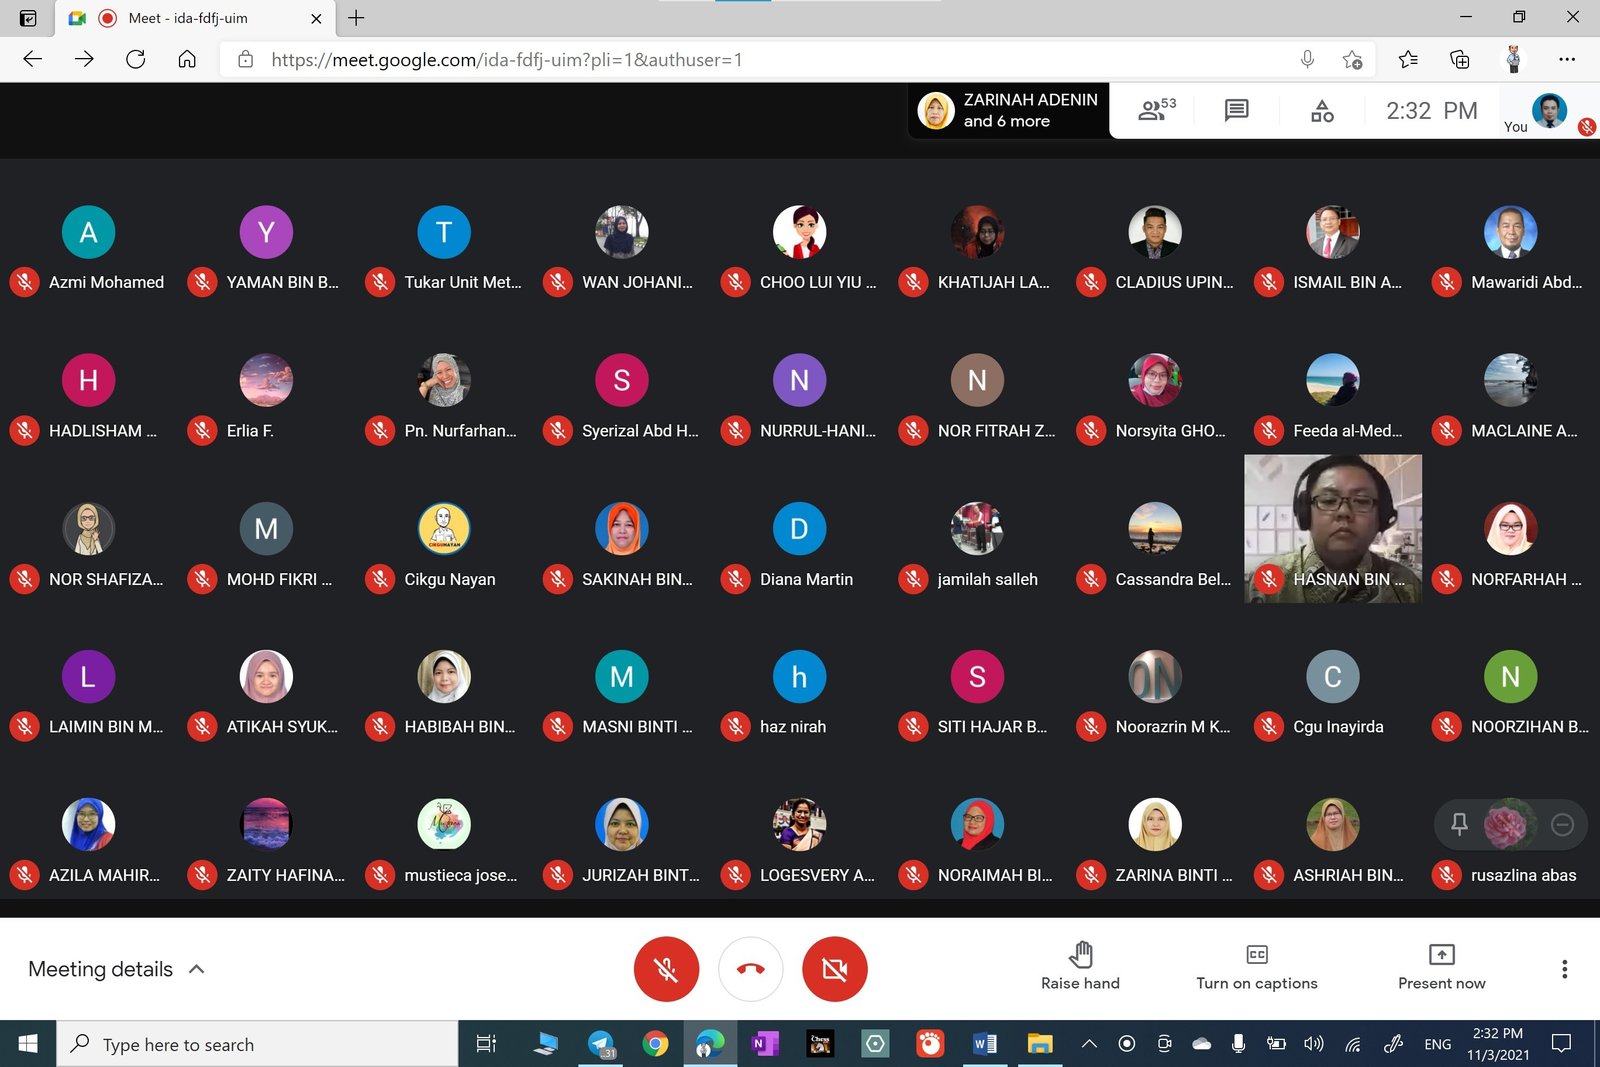
Task: Click the Windows Start button
Action: (x=28, y=1044)
